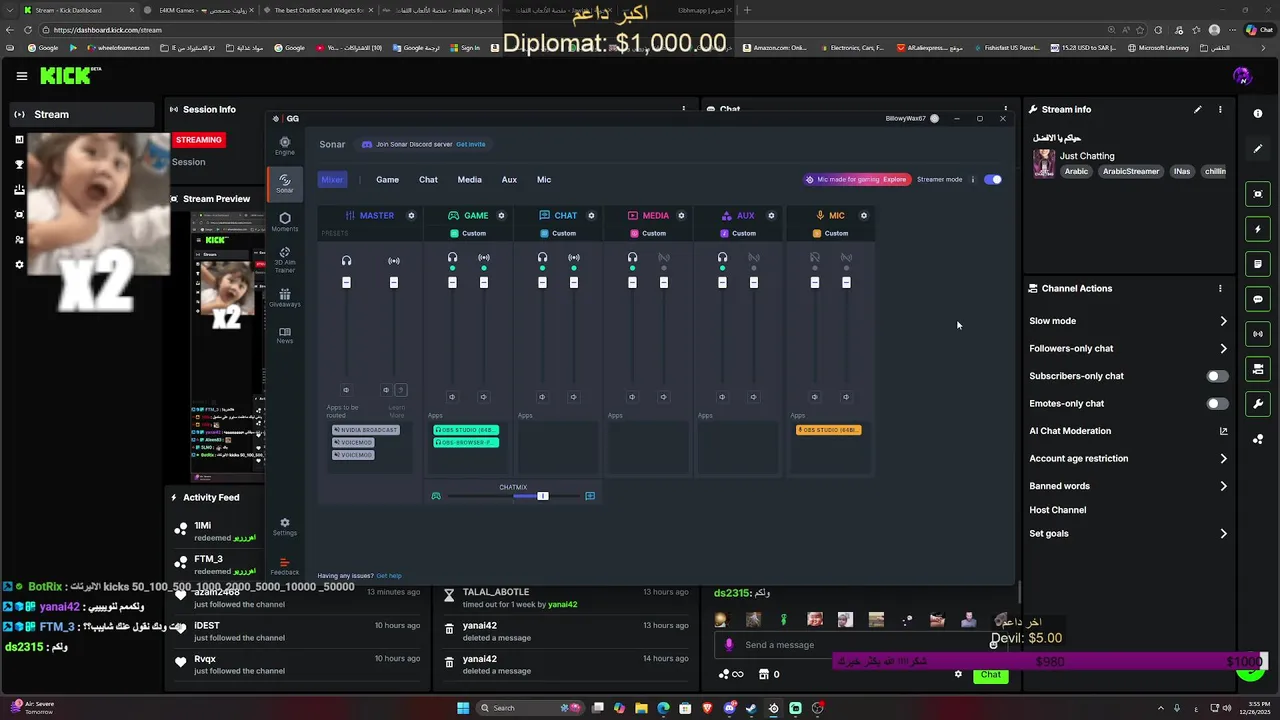Open Chat channel Custom preset dropdown

(x=558, y=234)
